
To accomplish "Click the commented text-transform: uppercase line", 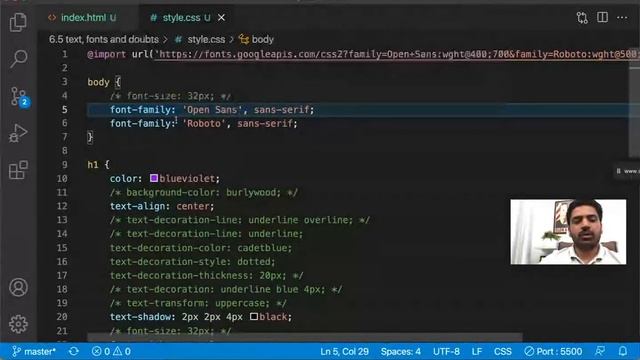I will [x=198, y=303].
